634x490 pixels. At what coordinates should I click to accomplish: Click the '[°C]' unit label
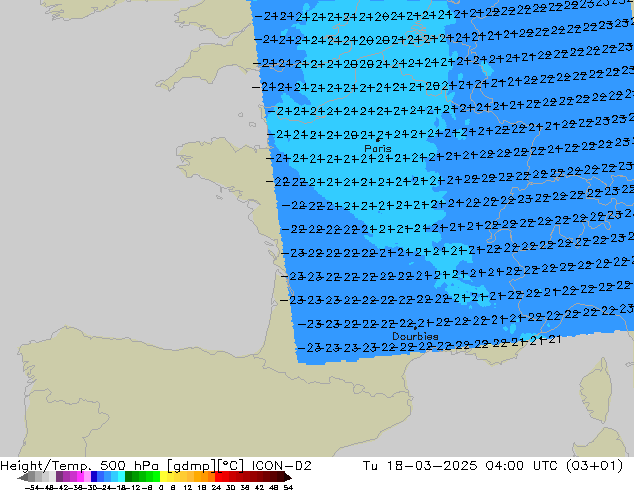pyautogui.click(x=230, y=466)
